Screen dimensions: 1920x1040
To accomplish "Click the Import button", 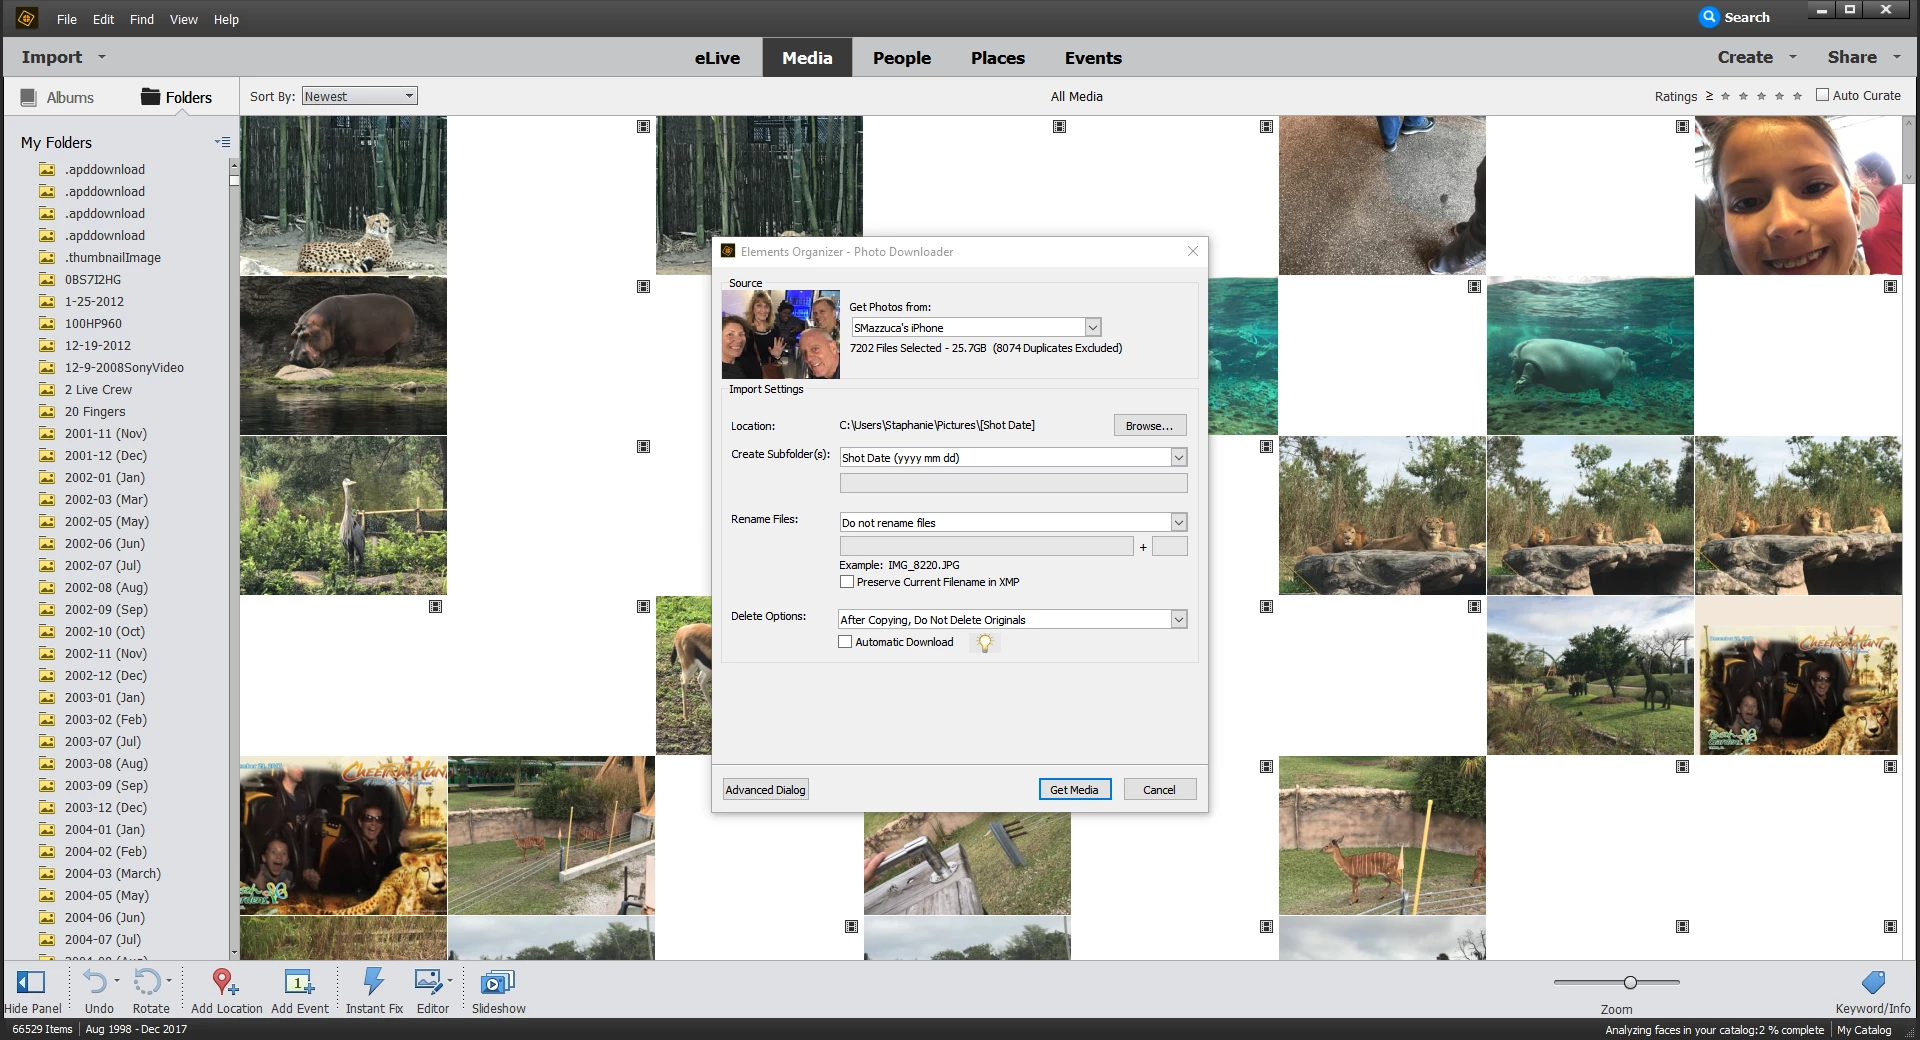I will [x=52, y=57].
